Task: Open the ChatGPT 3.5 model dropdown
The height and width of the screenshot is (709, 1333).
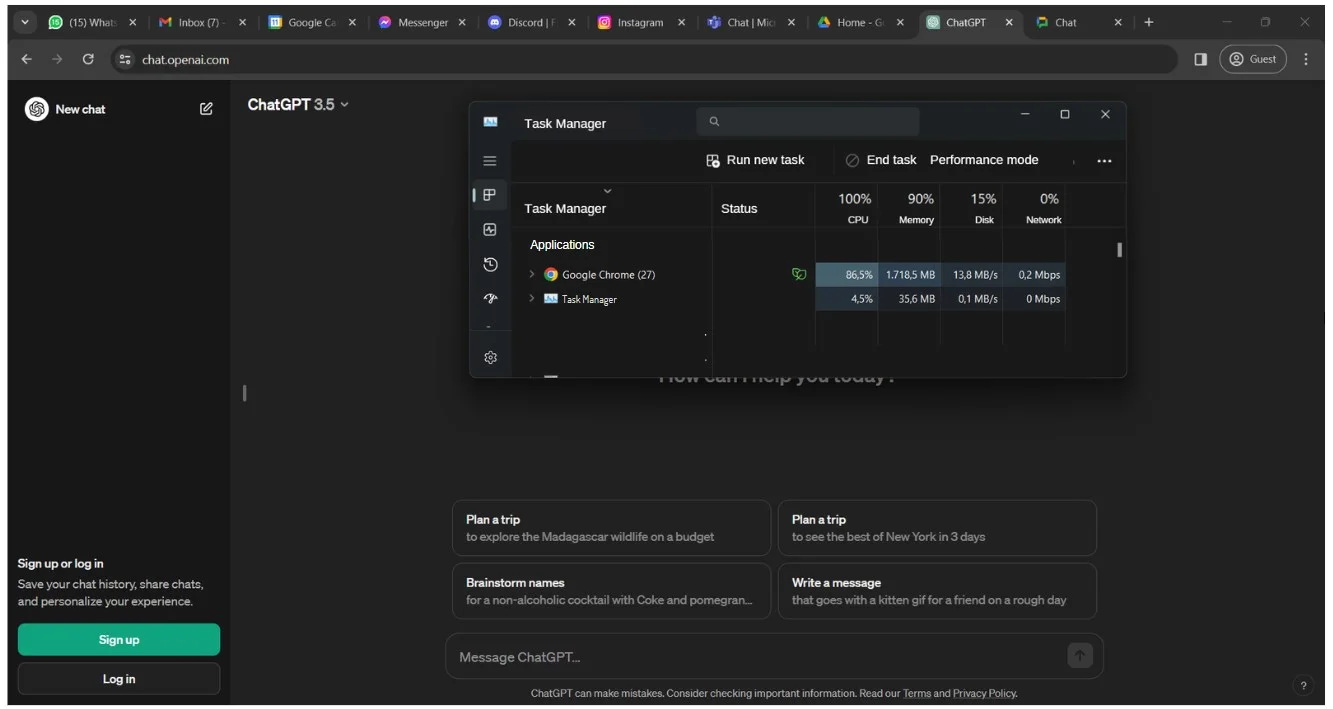Action: pos(298,105)
